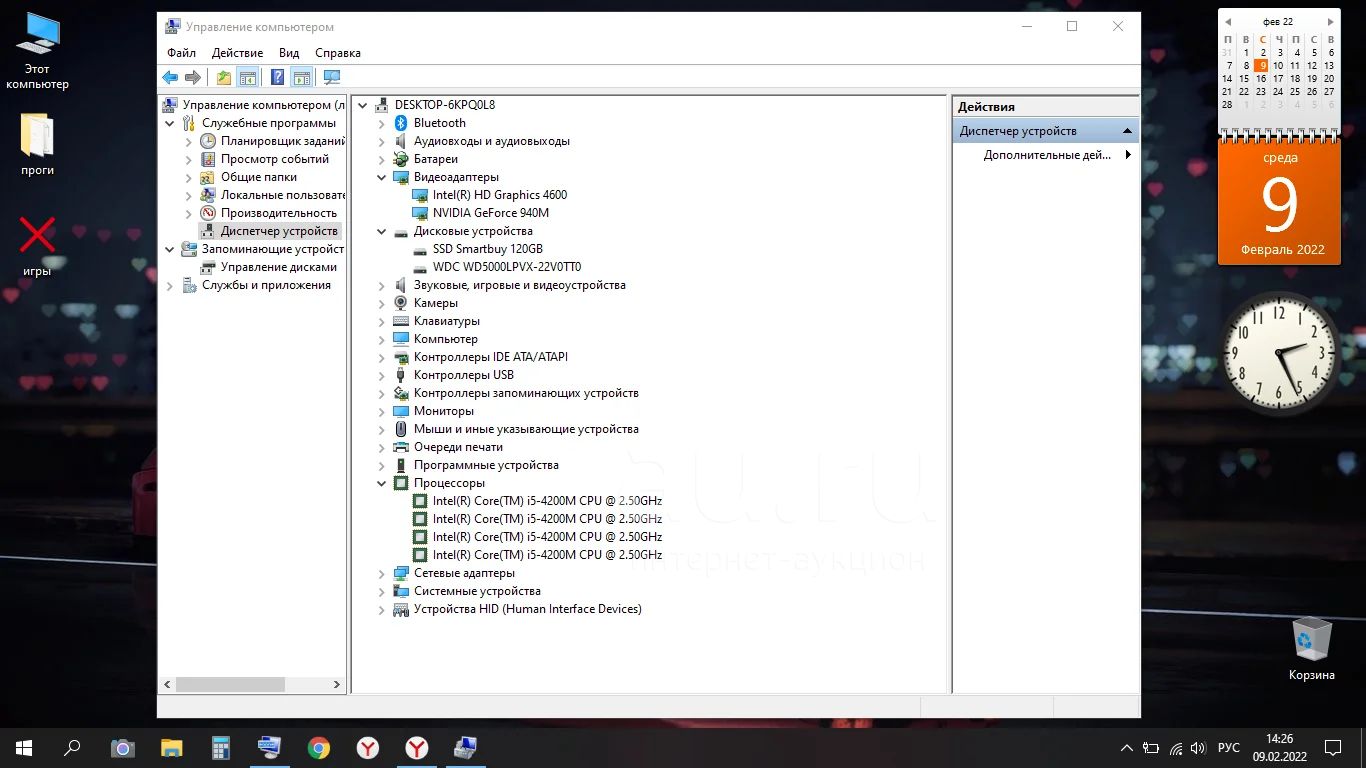Screen dimensions: 1366x768
Task: Click the Звуковые, игровые и видеоустройства icon
Action: point(401,285)
